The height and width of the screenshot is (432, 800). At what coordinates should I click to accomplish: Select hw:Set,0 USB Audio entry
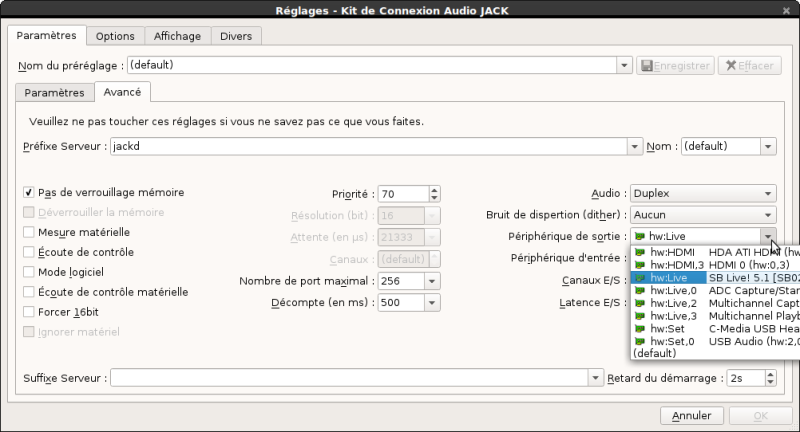pyautogui.click(x=716, y=341)
